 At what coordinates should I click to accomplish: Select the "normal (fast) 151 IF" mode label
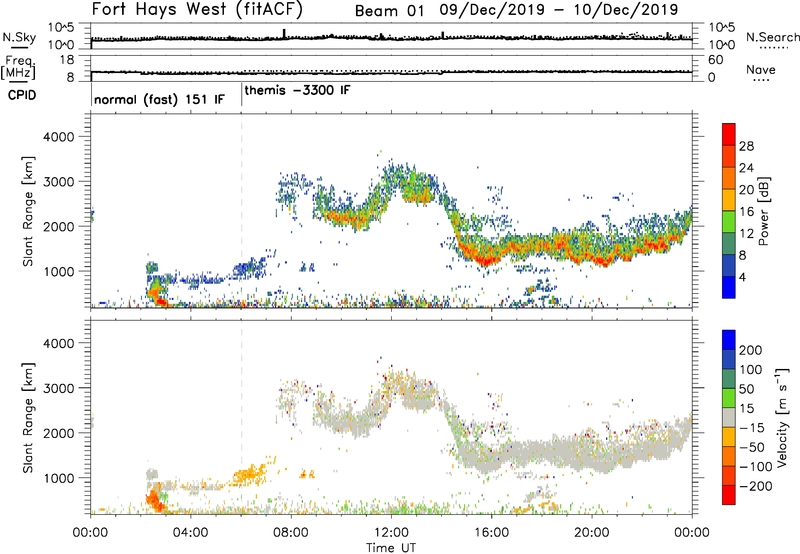(159, 99)
